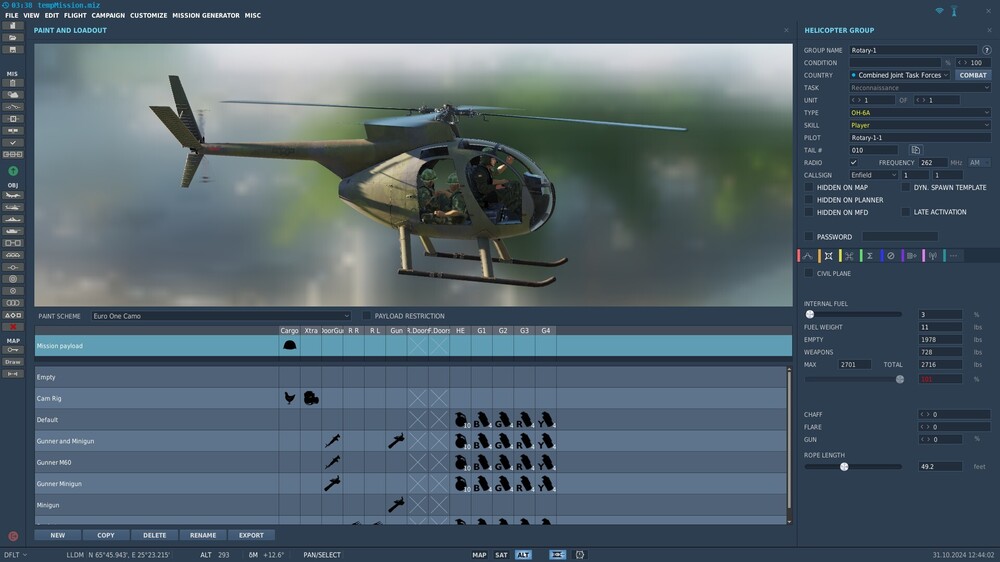Enable the PASSWORD checkbox
This screenshot has height=562, width=1000.
[x=809, y=237]
